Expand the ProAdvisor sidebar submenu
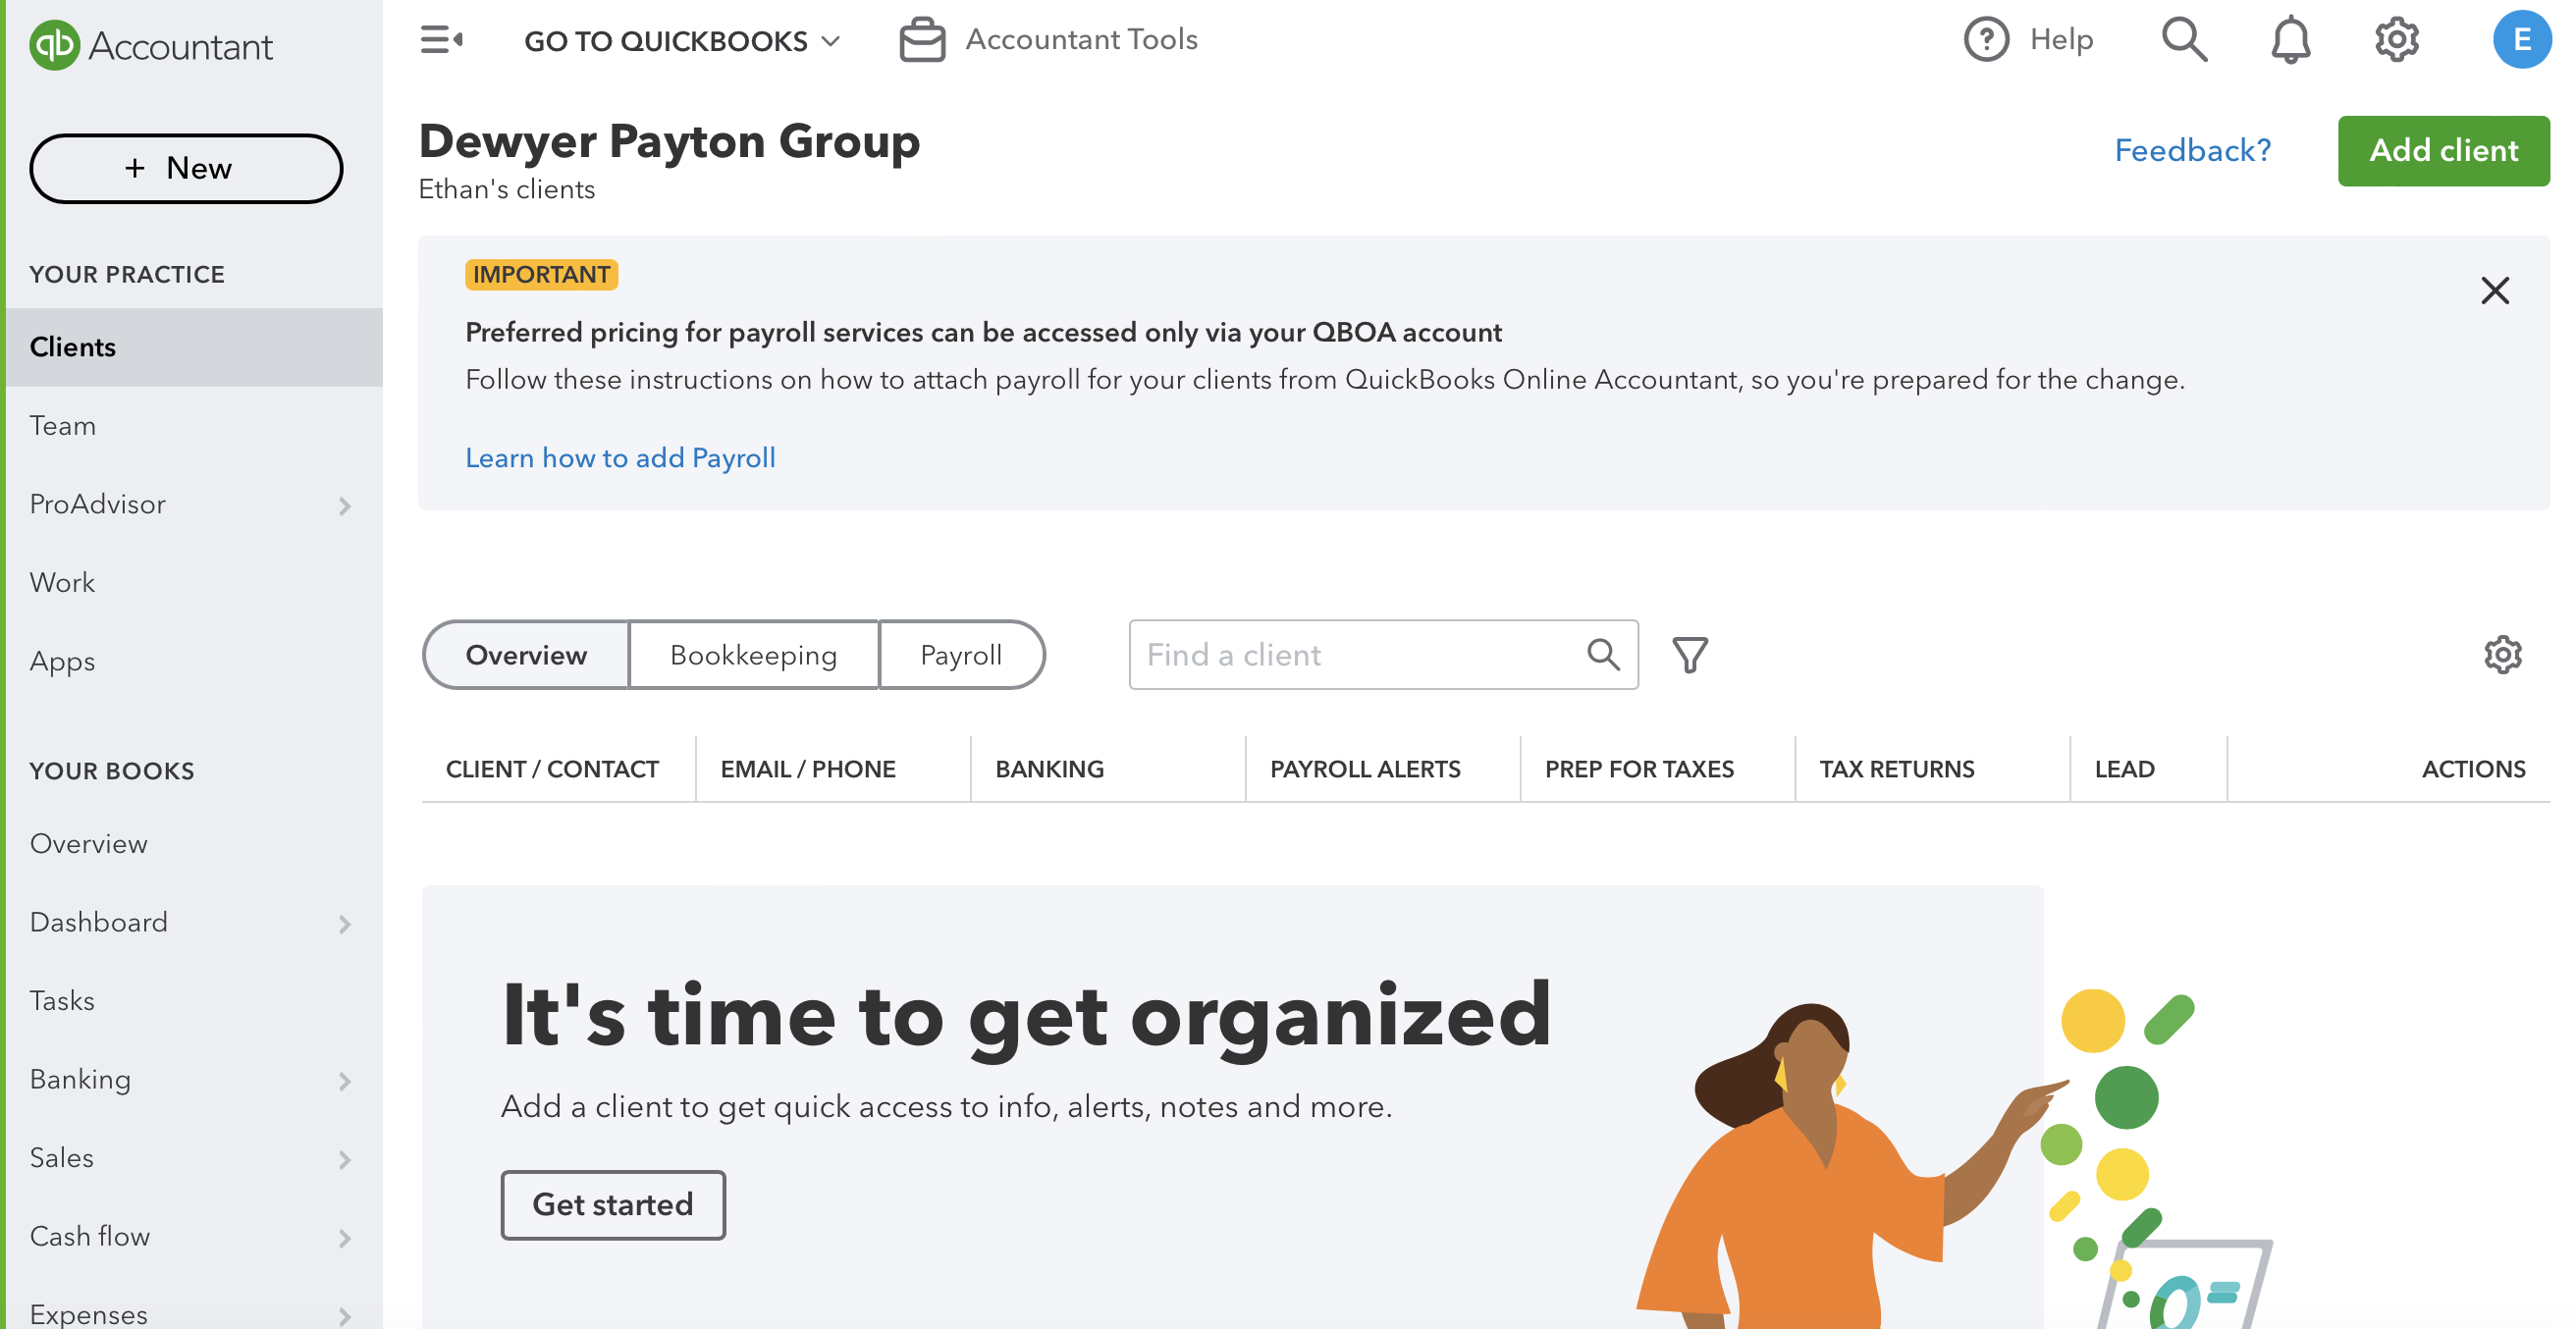The width and height of the screenshot is (2576, 1329). pos(345,506)
